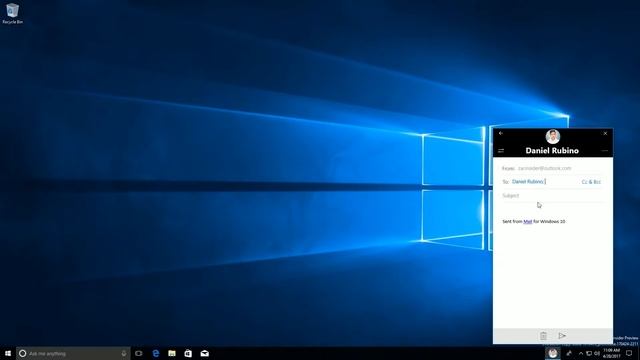Open the People icon in the taskbar

click(x=569, y=353)
